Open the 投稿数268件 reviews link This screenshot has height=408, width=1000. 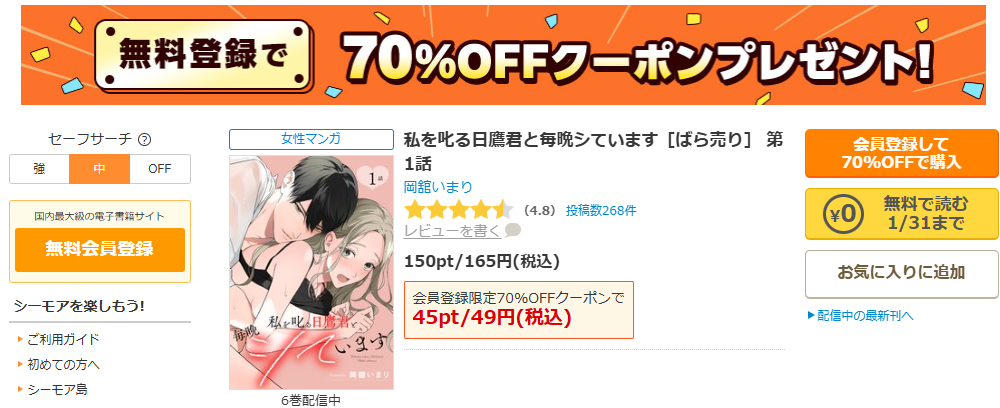601,210
